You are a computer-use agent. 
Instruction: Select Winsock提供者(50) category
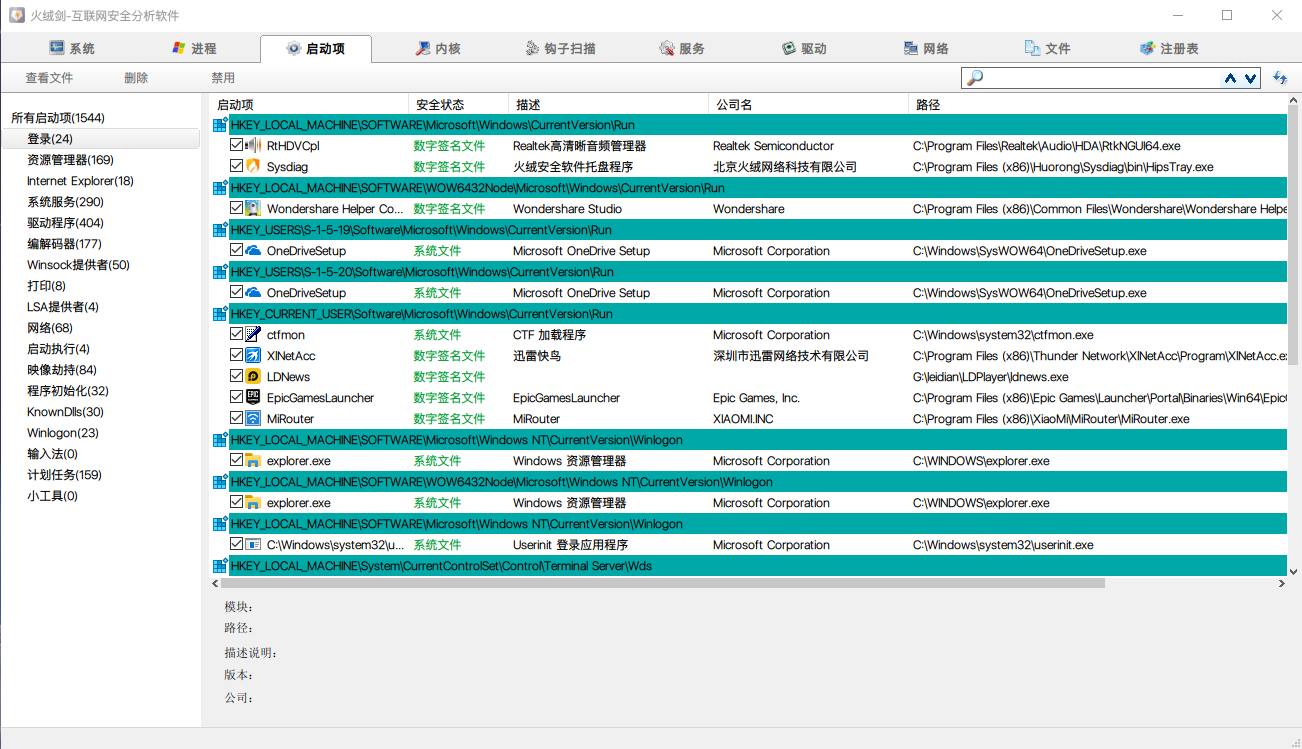pos(78,265)
